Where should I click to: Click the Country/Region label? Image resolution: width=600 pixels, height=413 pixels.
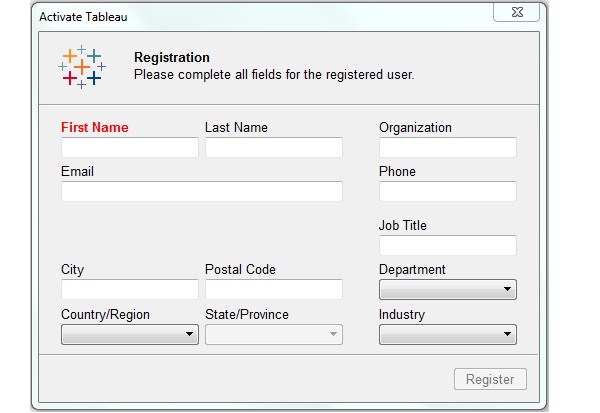pyautogui.click(x=105, y=315)
